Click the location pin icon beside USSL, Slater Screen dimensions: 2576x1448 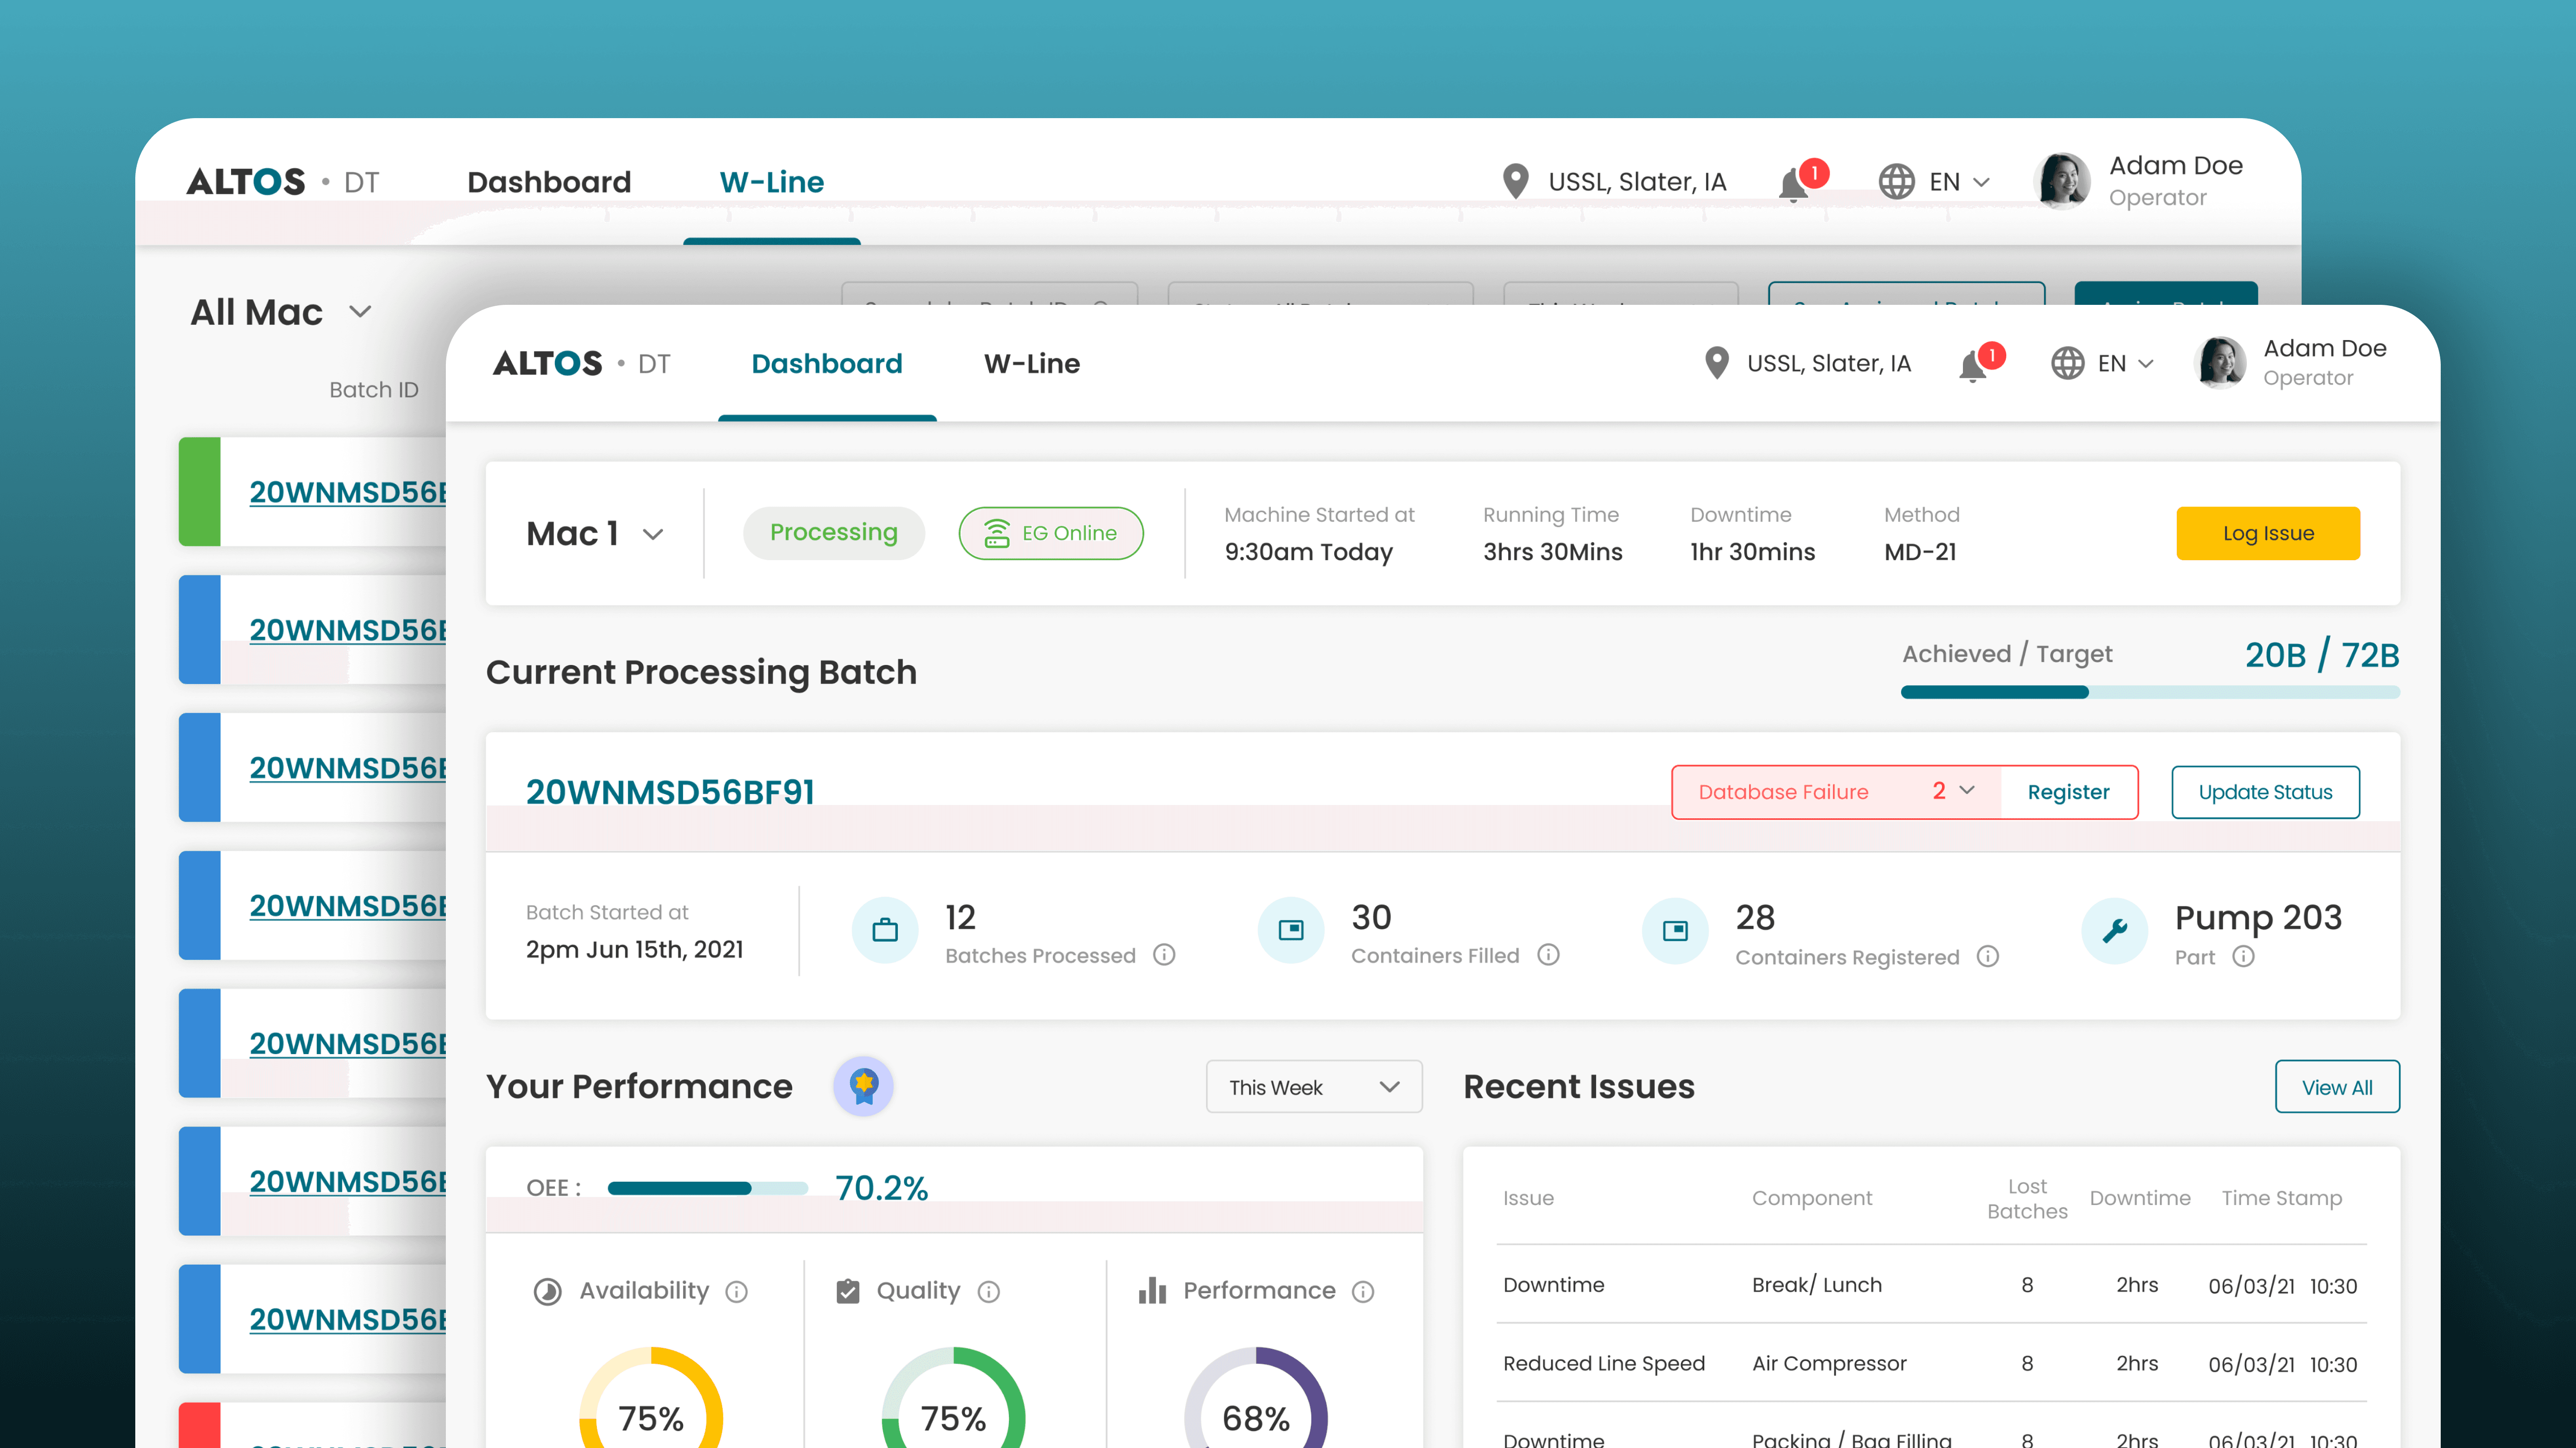point(1716,363)
